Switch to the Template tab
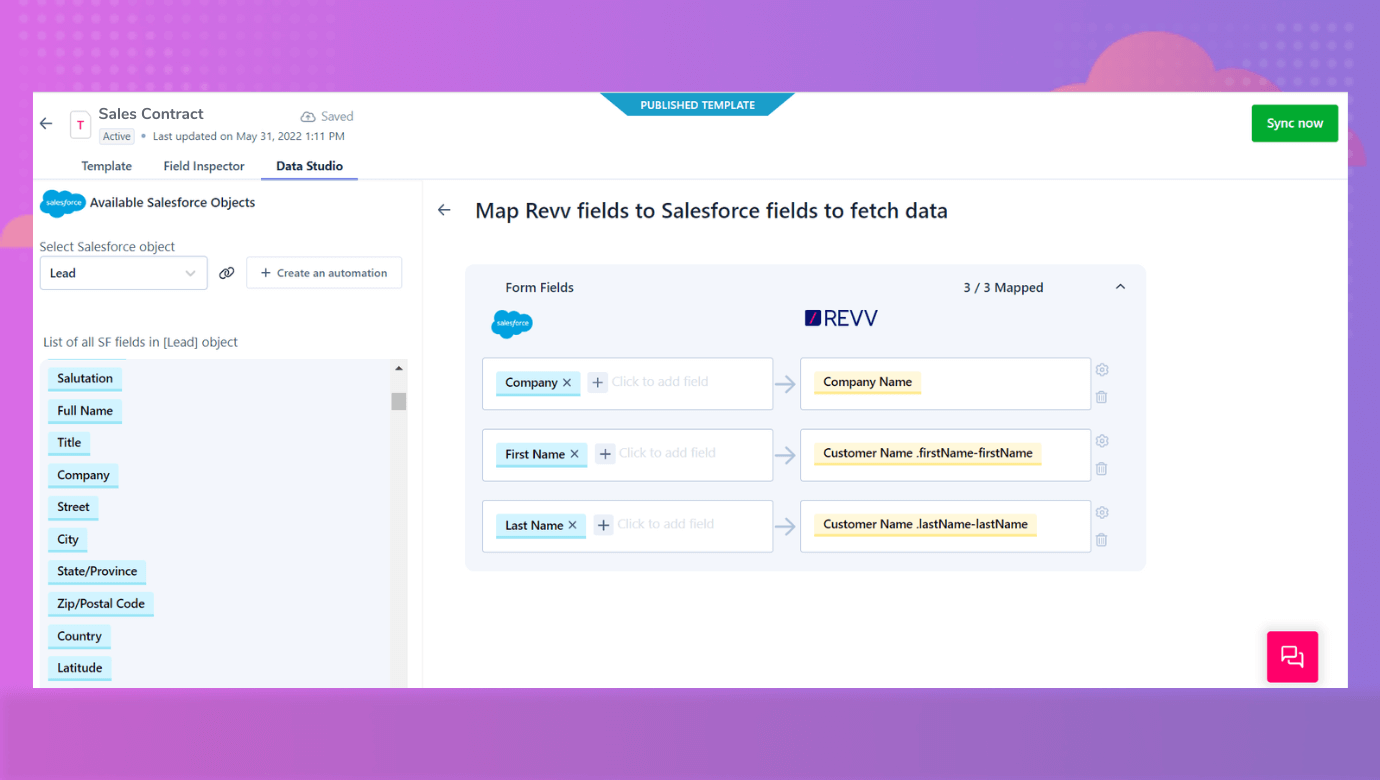 coord(106,166)
